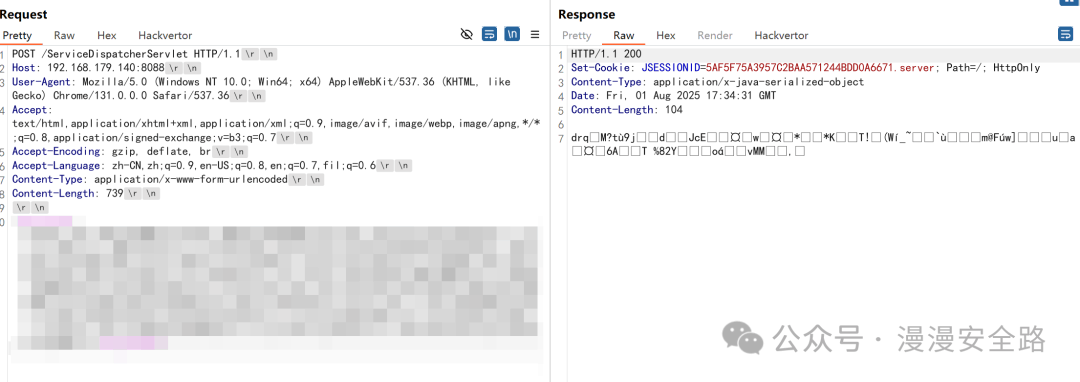The height and width of the screenshot is (382, 1080).
Task: Toggle show newline characters icon
Action: pos(512,34)
